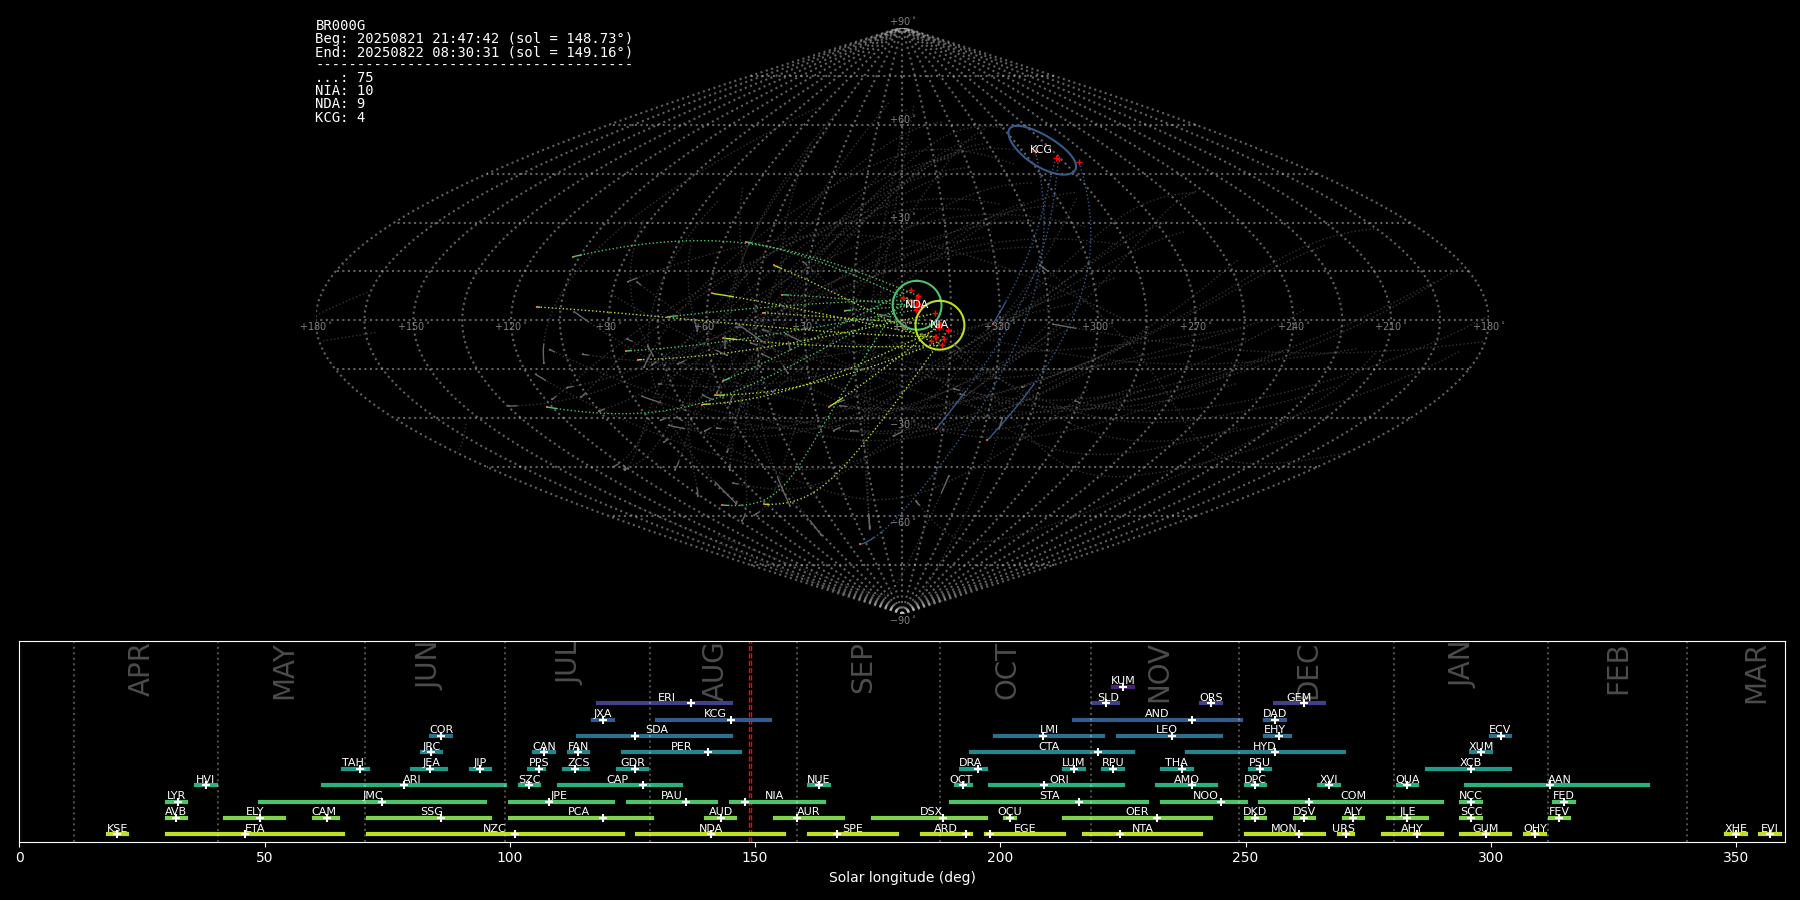The height and width of the screenshot is (900, 1800).
Task: Select the 'Beg: 20250821 21:47:42' line
Action: [x=474, y=39]
